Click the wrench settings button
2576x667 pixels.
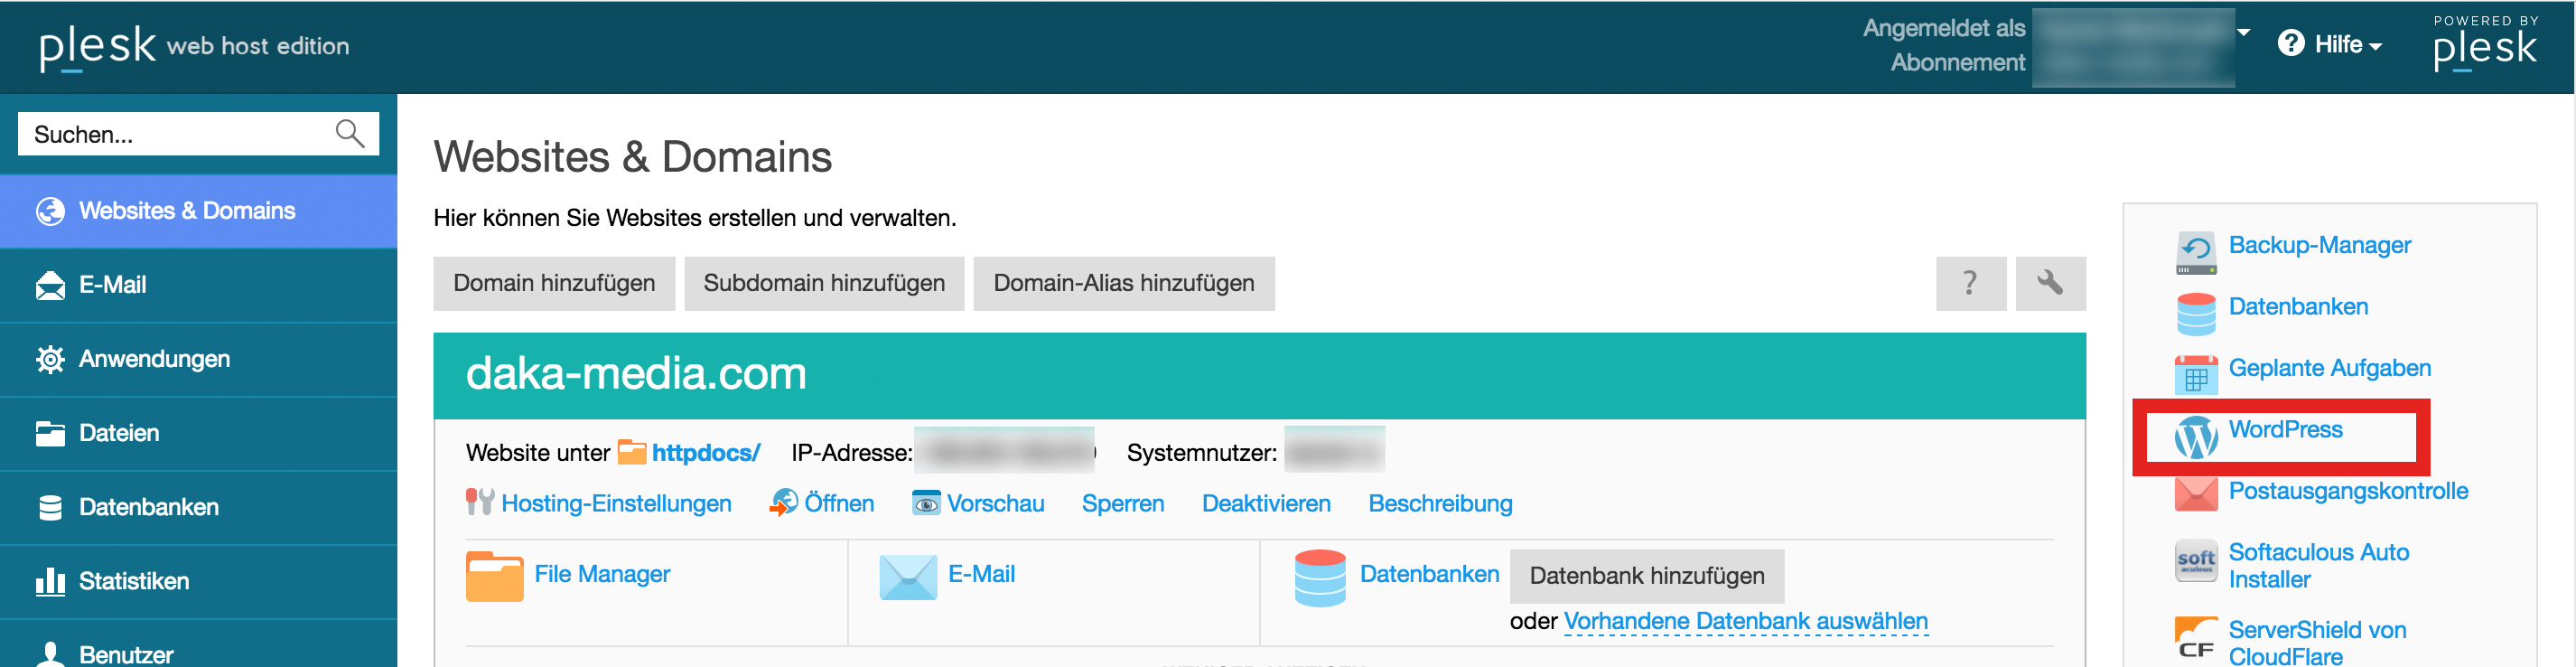coord(2050,283)
